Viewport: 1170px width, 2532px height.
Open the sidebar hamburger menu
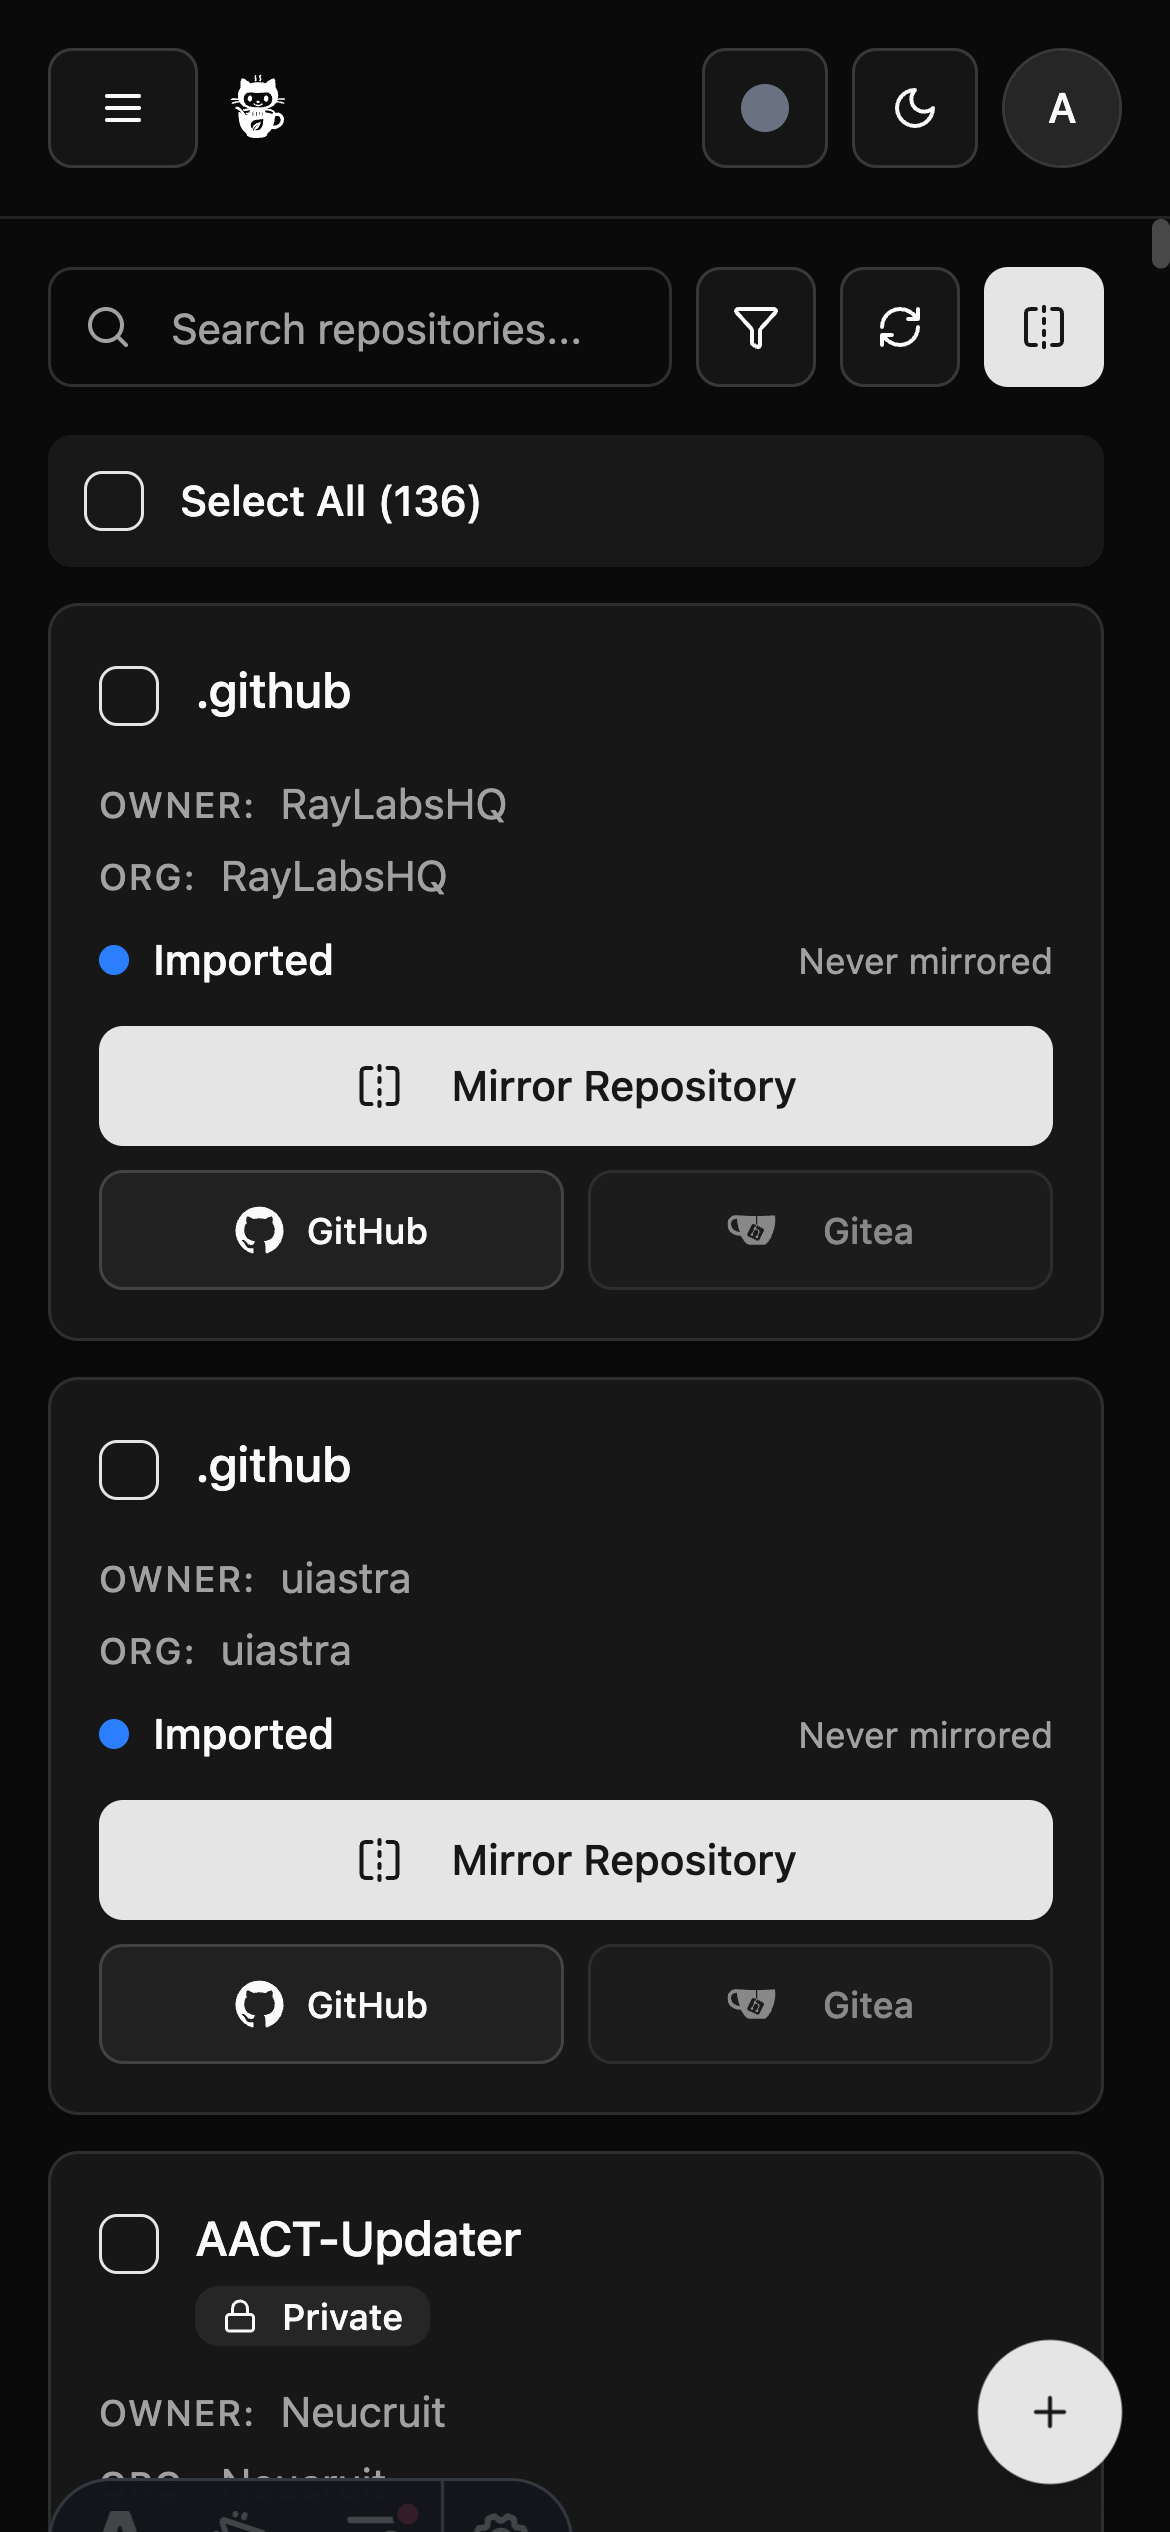[122, 108]
